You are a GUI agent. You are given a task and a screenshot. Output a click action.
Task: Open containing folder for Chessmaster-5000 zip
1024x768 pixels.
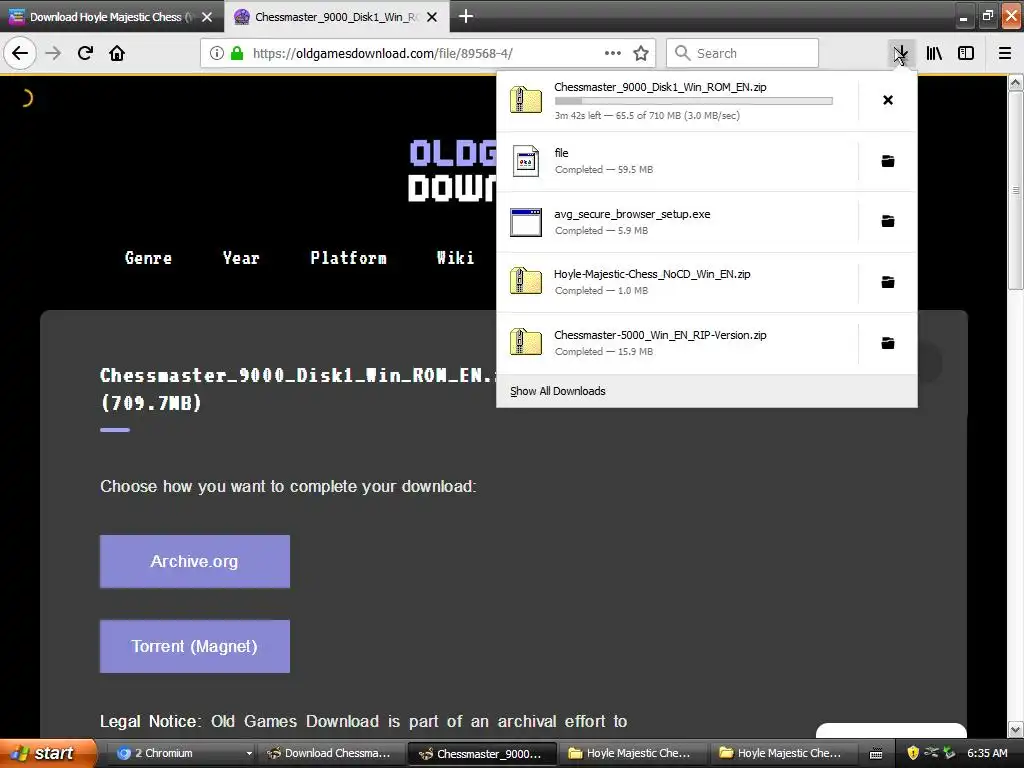888,343
